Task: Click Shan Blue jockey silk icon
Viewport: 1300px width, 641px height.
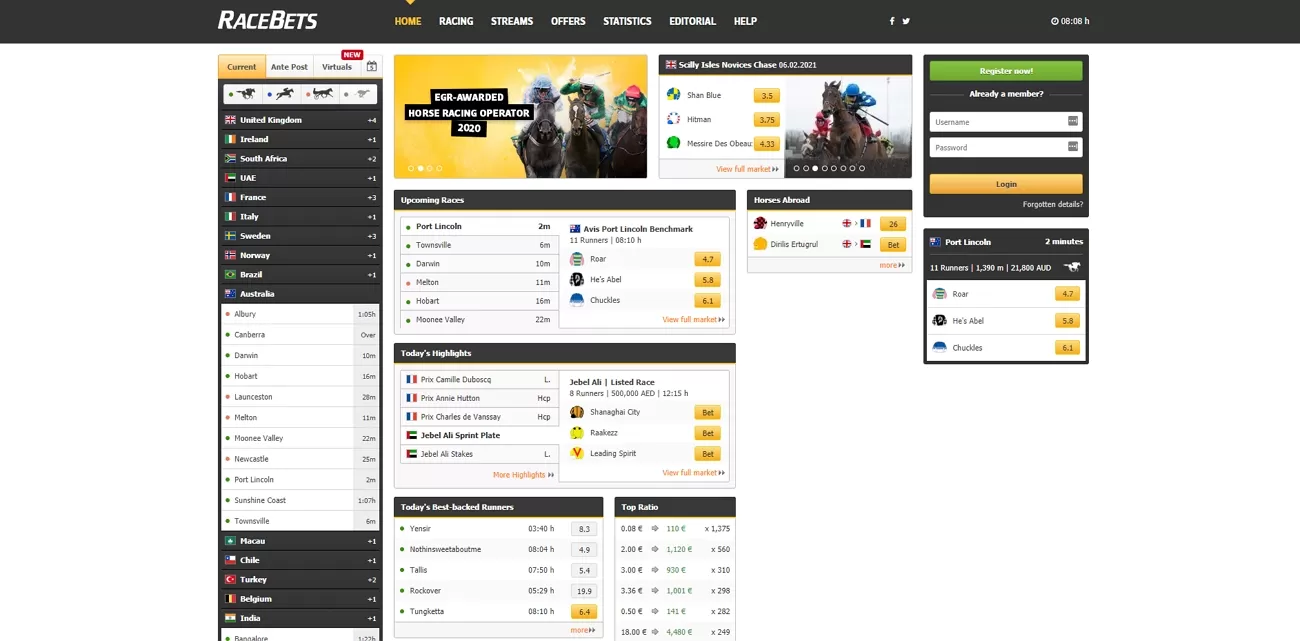Action: [x=674, y=95]
